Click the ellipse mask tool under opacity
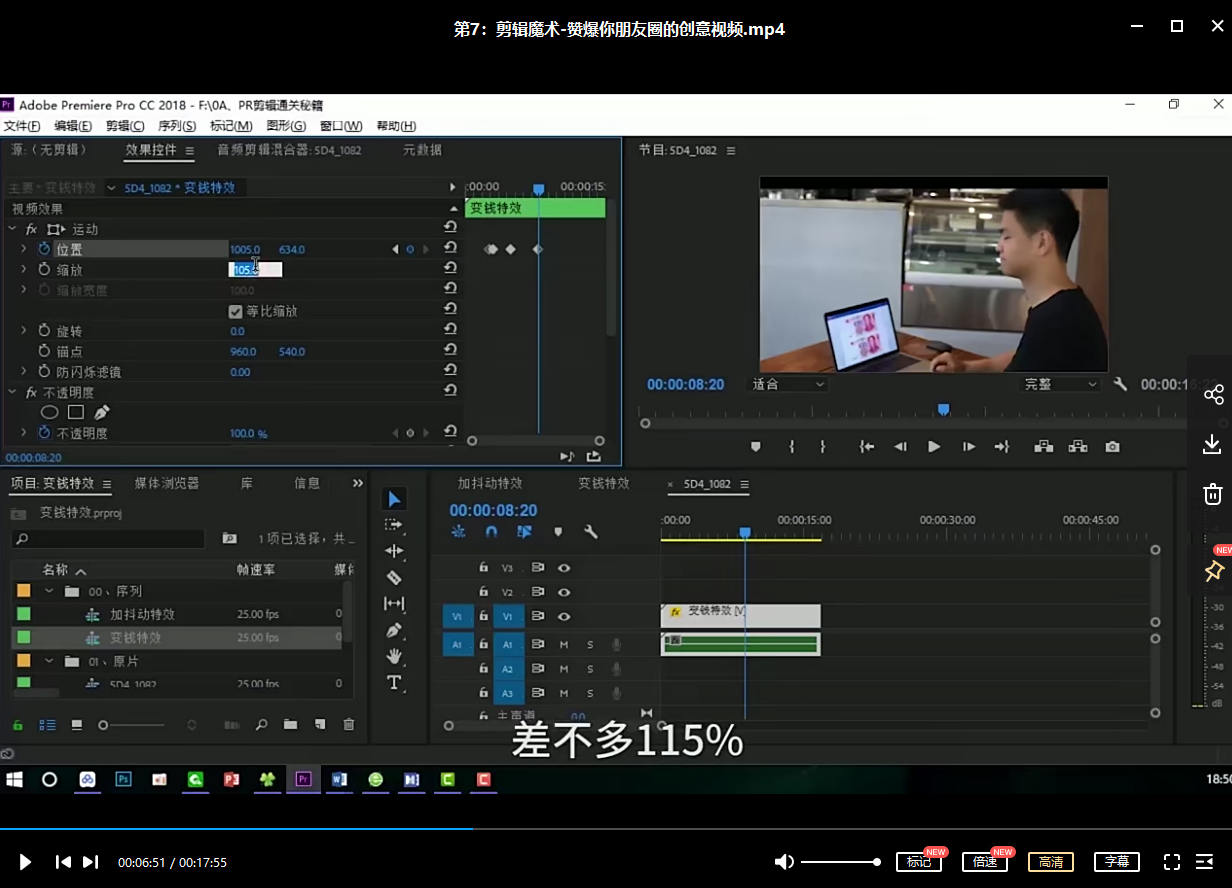The image size is (1232, 888). [49, 412]
